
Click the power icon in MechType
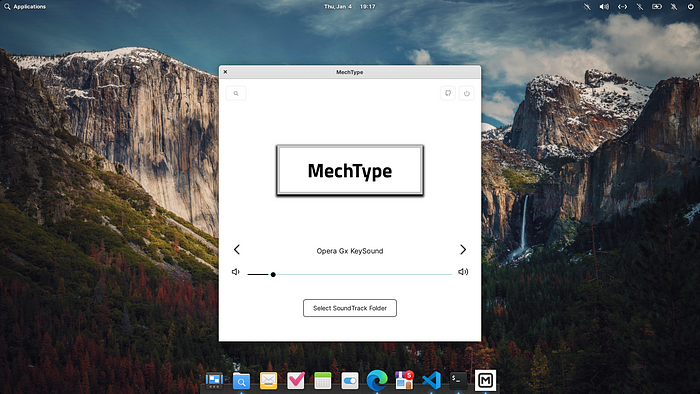tap(467, 93)
